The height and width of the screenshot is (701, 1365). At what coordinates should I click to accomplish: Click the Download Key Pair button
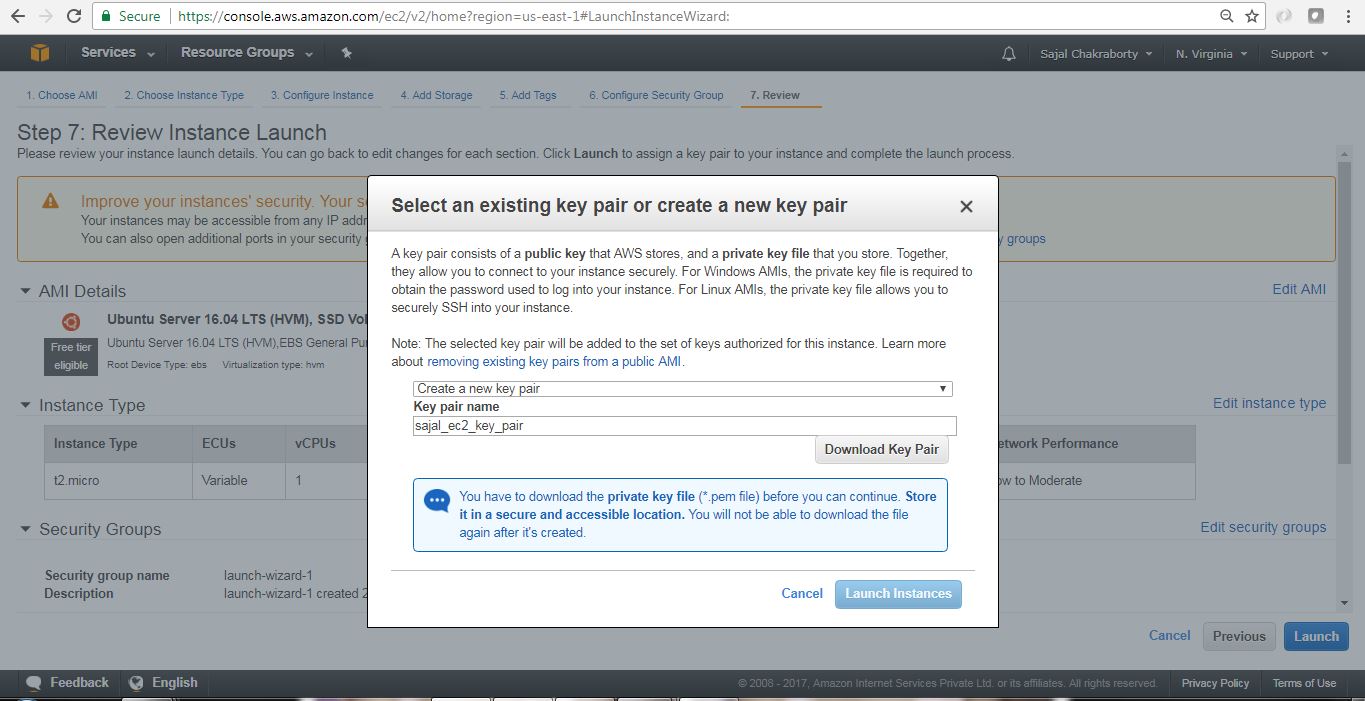(881, 449)
